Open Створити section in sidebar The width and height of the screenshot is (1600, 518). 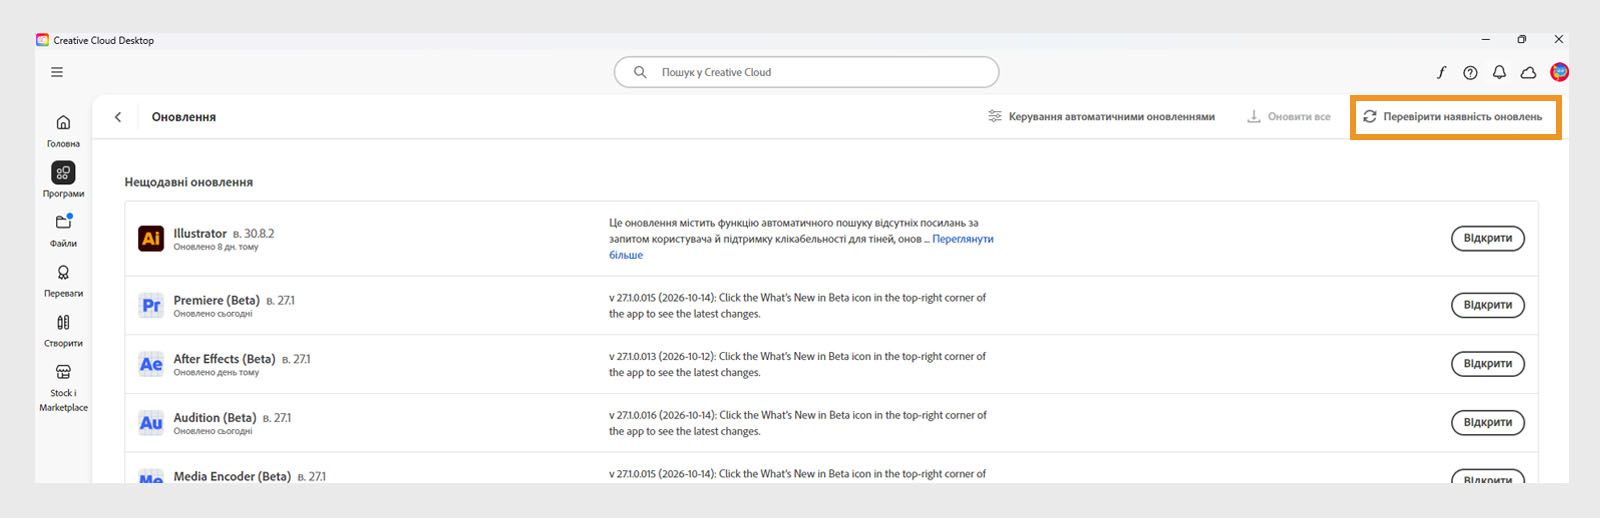click(63, 330)
